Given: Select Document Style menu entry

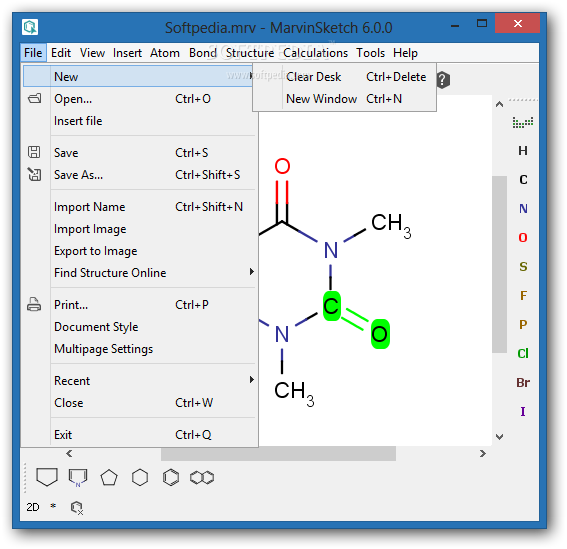Looking at the screenshot, I should coord(139,327).
